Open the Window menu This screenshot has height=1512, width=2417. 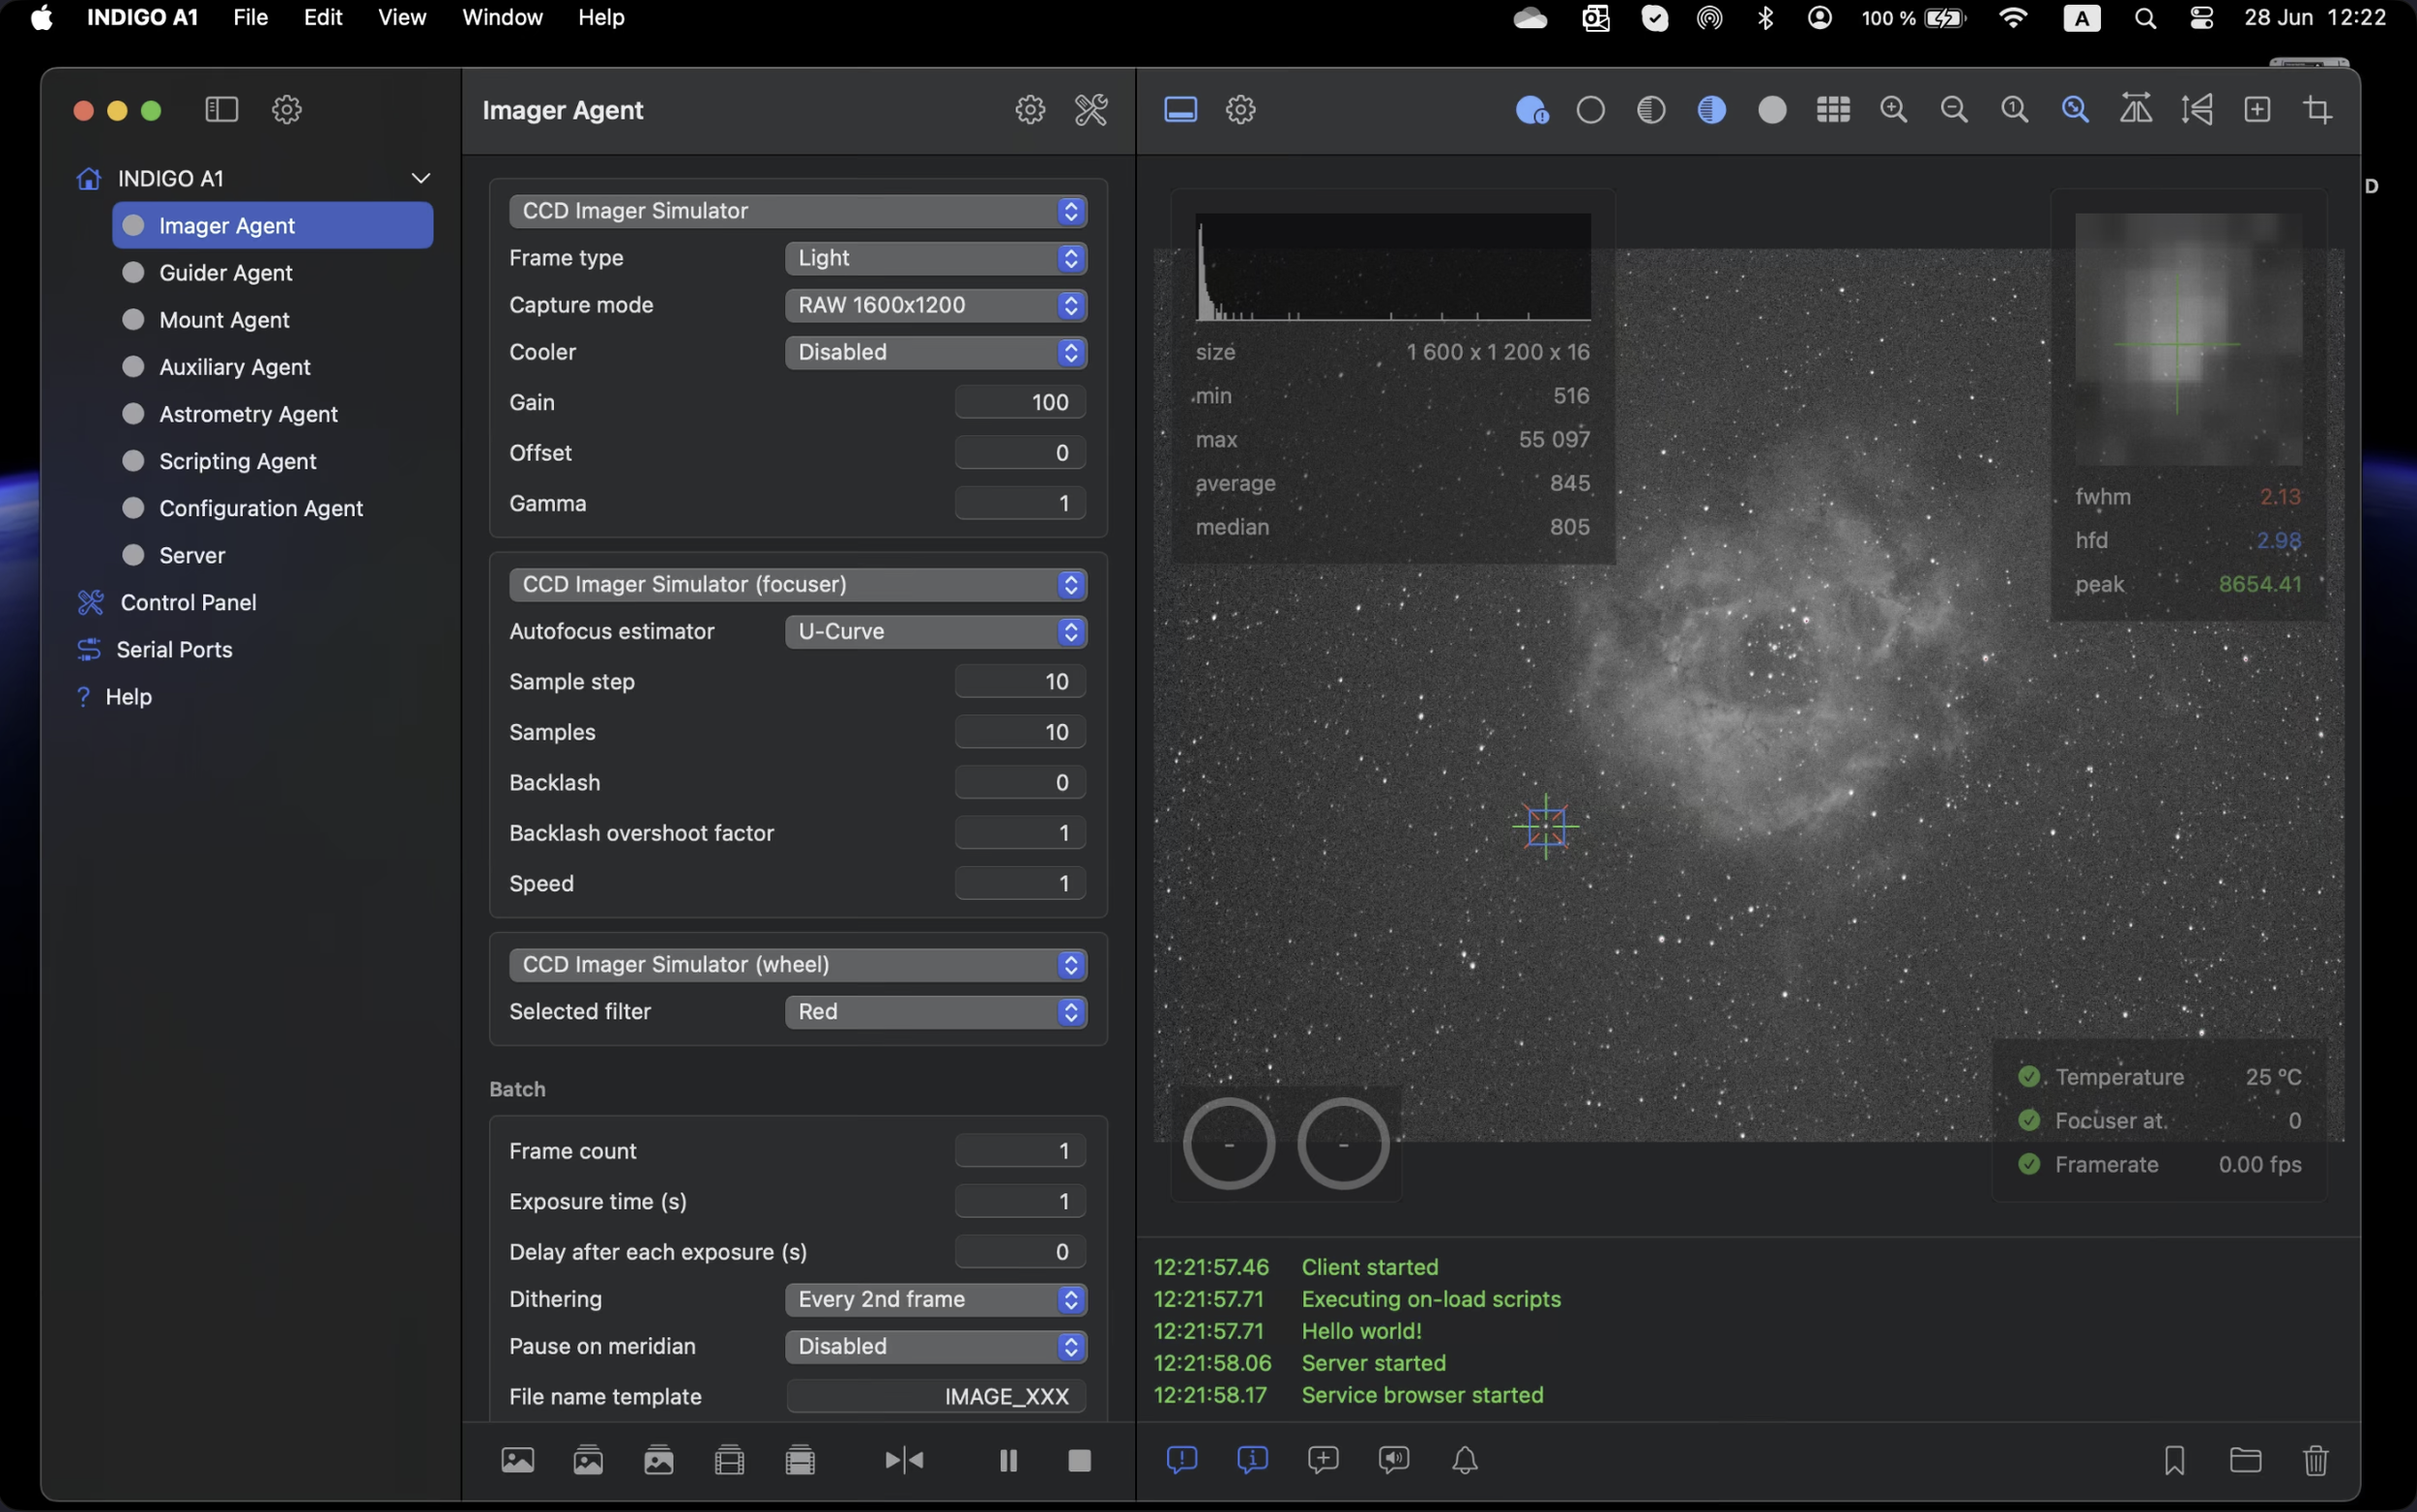[502, 17]
